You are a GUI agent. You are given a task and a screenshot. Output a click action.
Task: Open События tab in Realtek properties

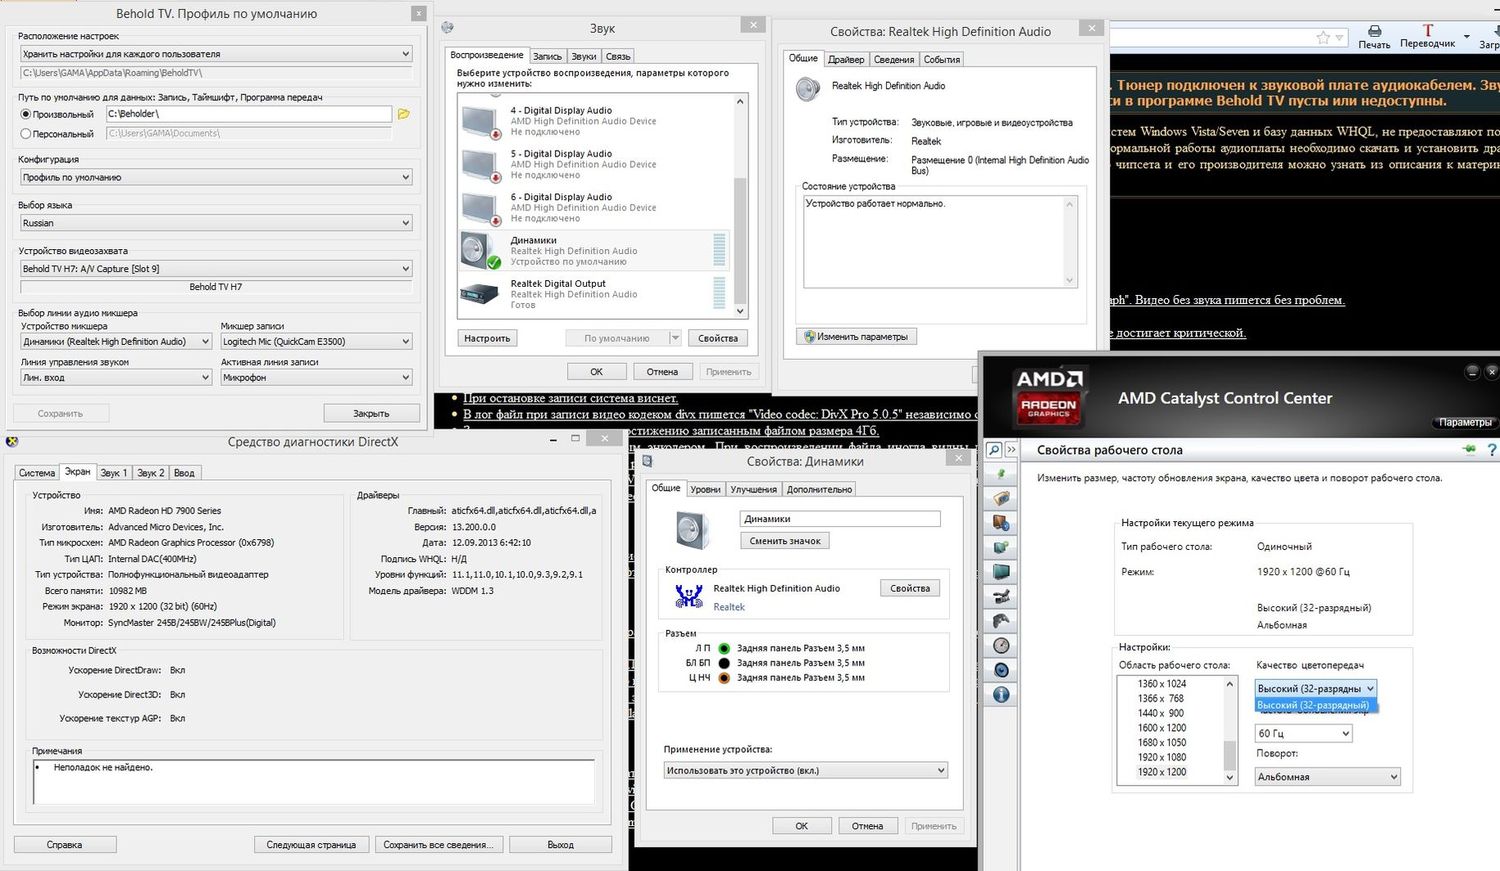point(941,60)
